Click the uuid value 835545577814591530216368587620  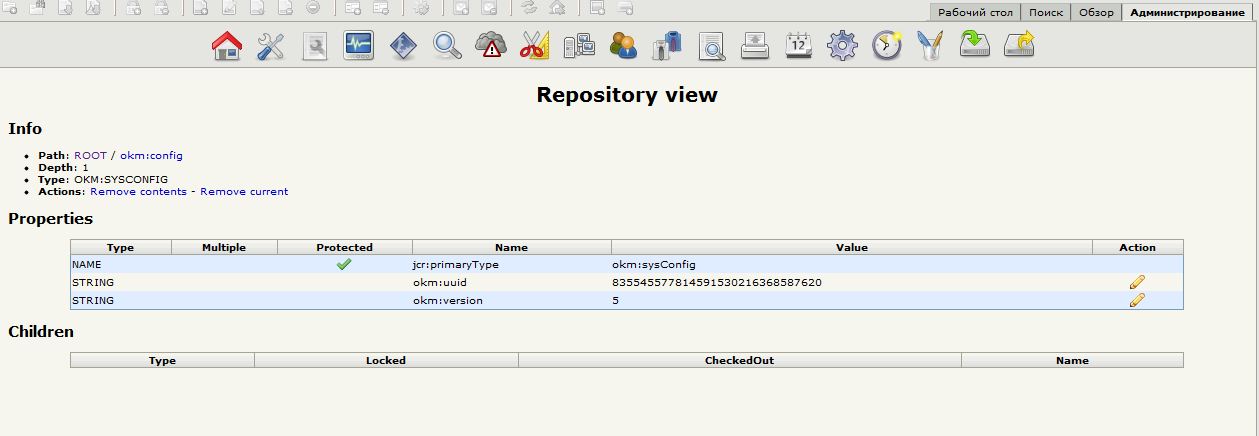[717, 283]
